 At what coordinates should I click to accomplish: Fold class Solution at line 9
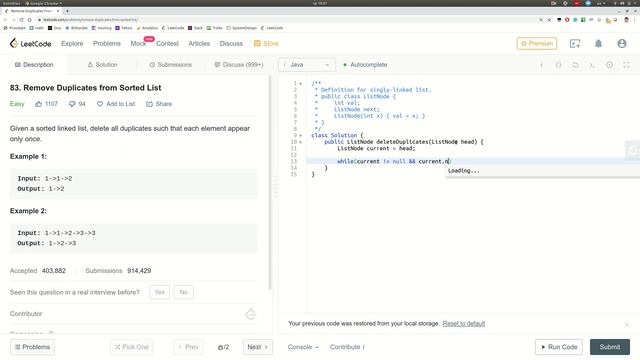[x=301, y=135]
